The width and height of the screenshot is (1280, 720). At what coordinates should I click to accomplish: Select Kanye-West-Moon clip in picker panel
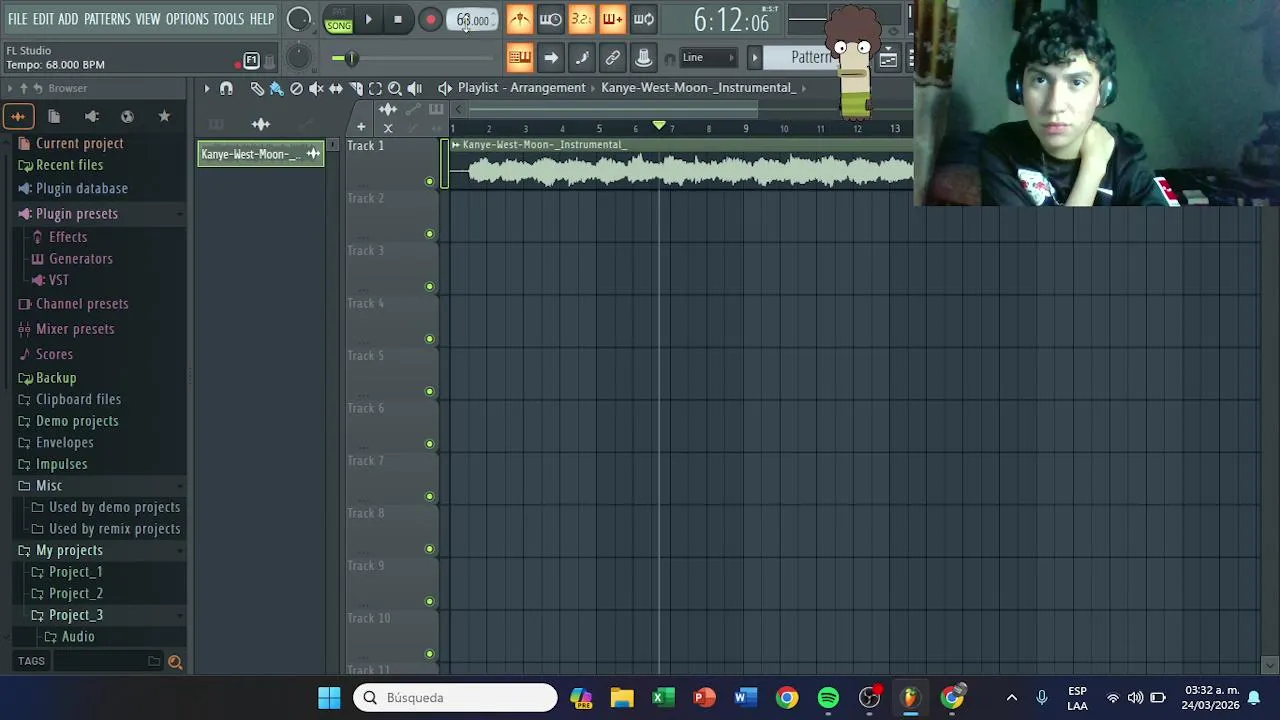click(261, 154)
